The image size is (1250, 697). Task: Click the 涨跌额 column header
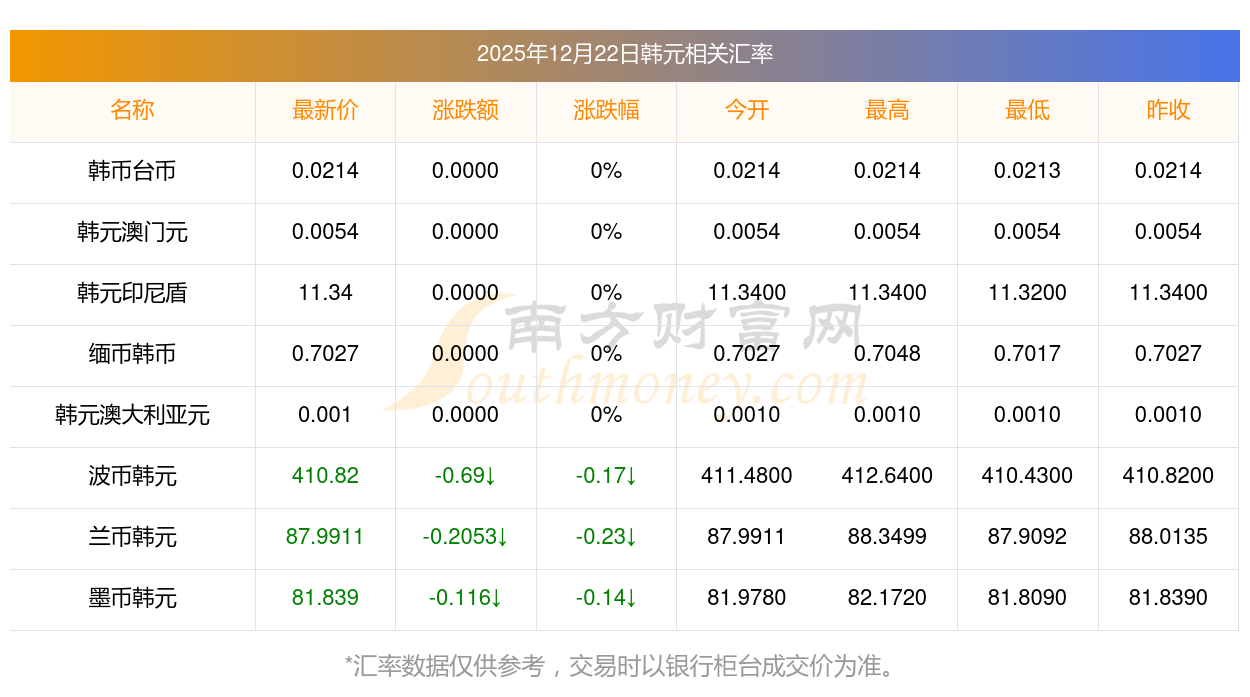point(465,110)
